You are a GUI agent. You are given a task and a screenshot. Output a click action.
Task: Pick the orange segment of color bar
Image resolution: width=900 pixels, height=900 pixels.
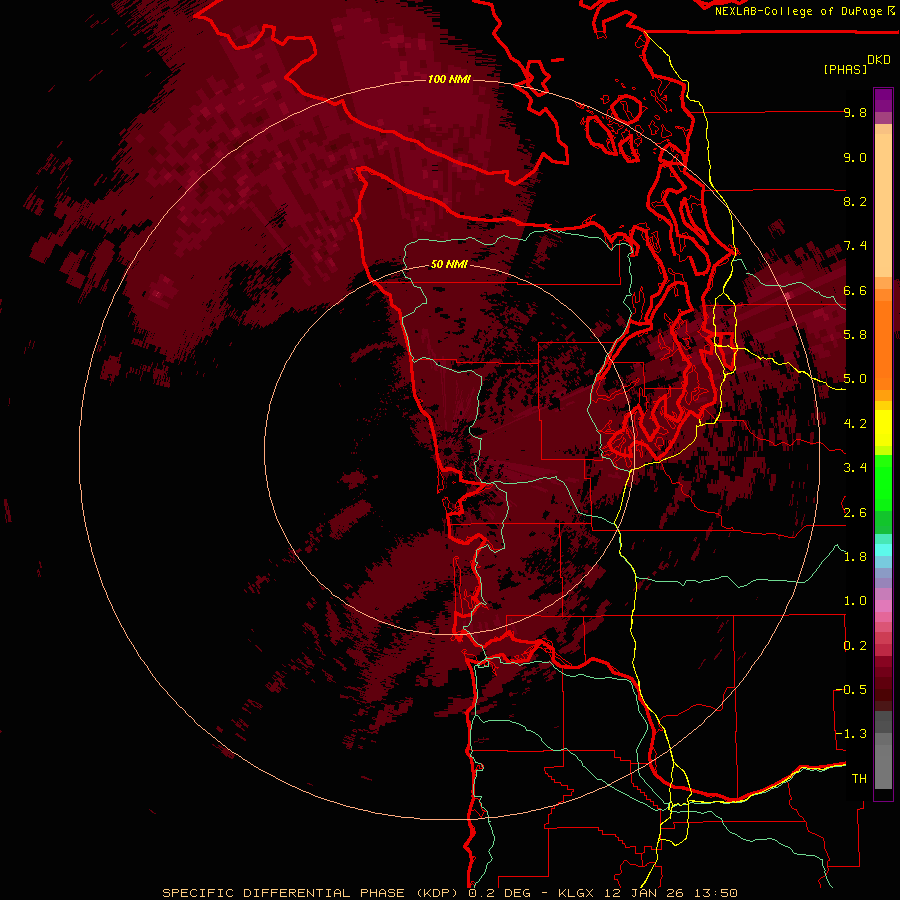[883, 344]
